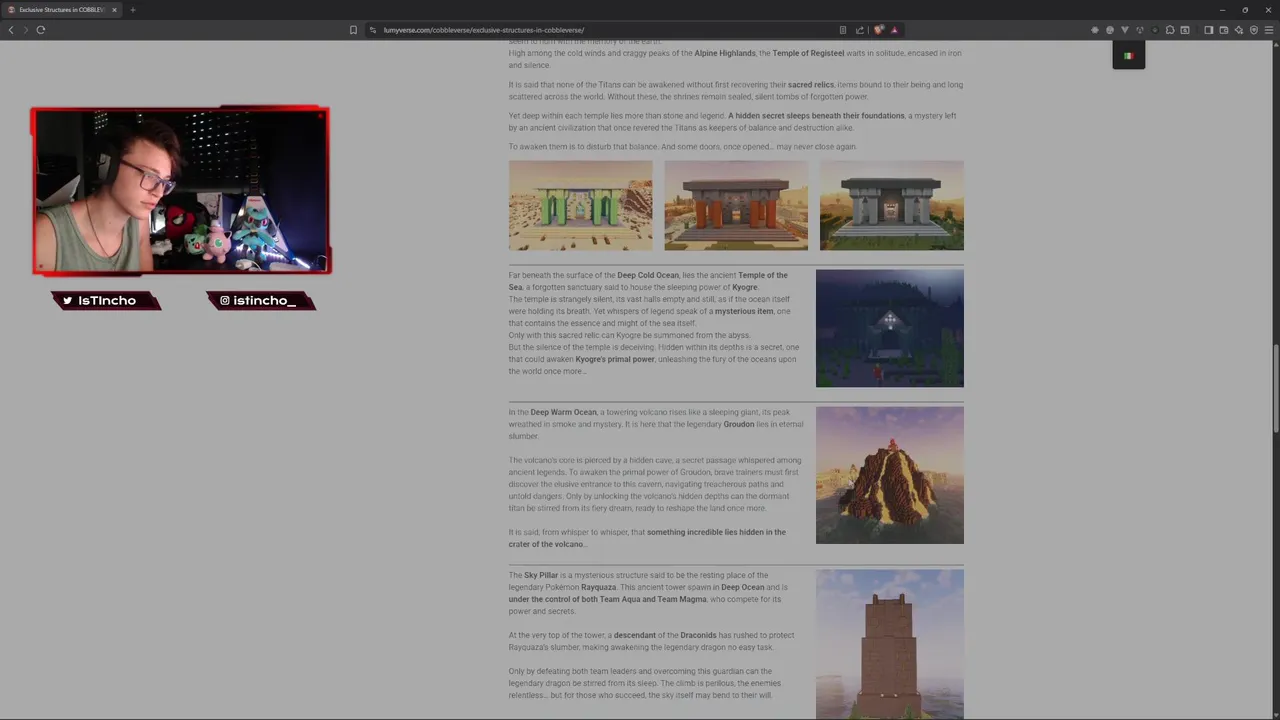This screenshot has height=720, width=1280.
Task: Go back with the browser back arrow
Action: click(x=11, y=30)
